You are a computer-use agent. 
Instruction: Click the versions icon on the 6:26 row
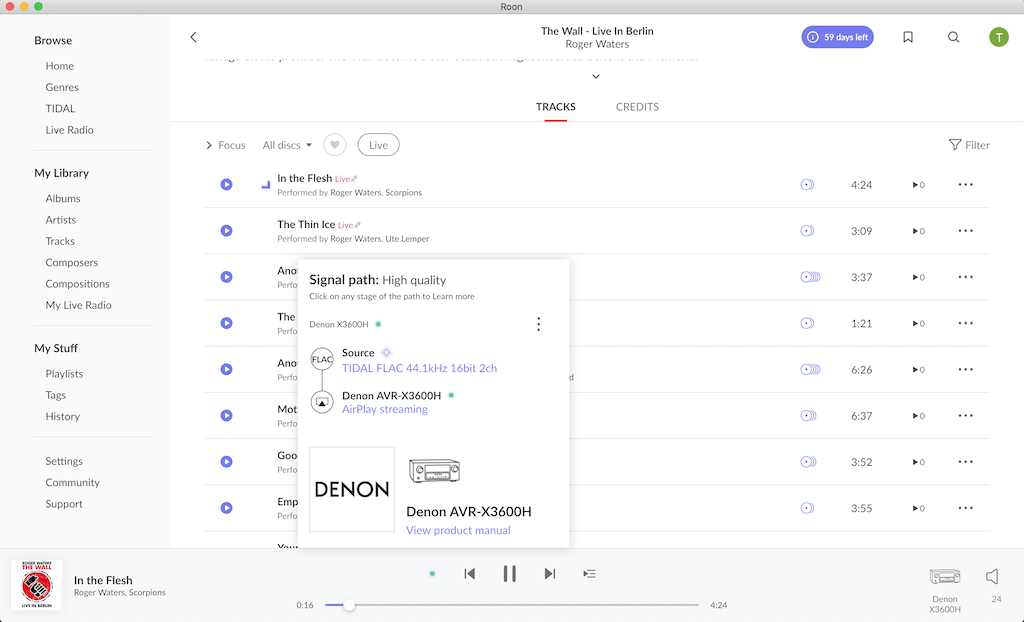pos(810,369)
